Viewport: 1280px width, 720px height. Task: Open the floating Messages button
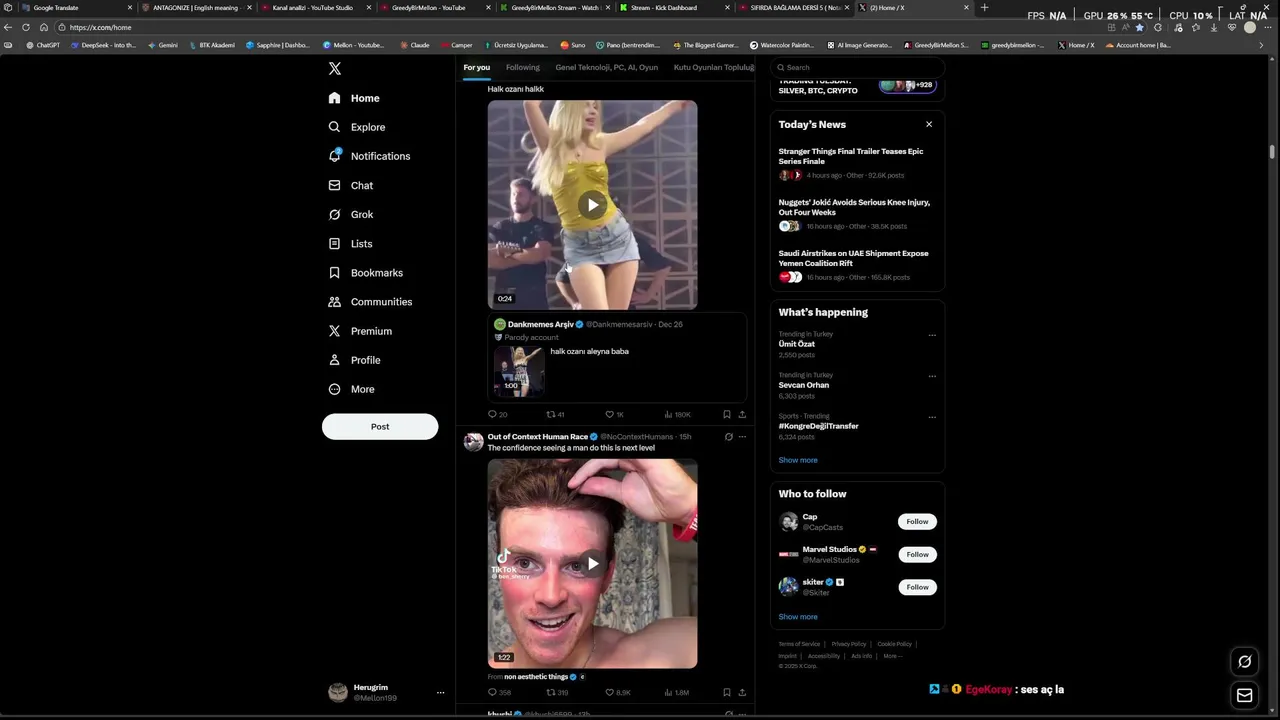(1245, 696)
